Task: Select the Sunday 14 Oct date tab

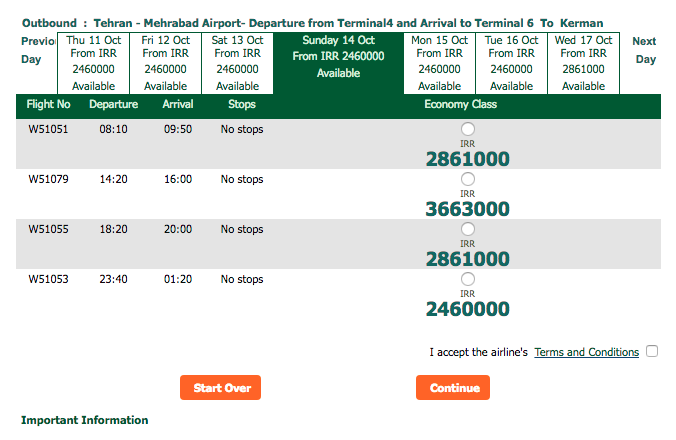Action: click(338, 63)
